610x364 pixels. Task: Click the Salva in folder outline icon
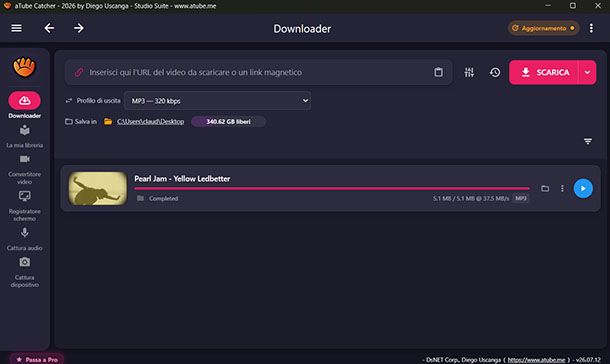click(69, 122)
